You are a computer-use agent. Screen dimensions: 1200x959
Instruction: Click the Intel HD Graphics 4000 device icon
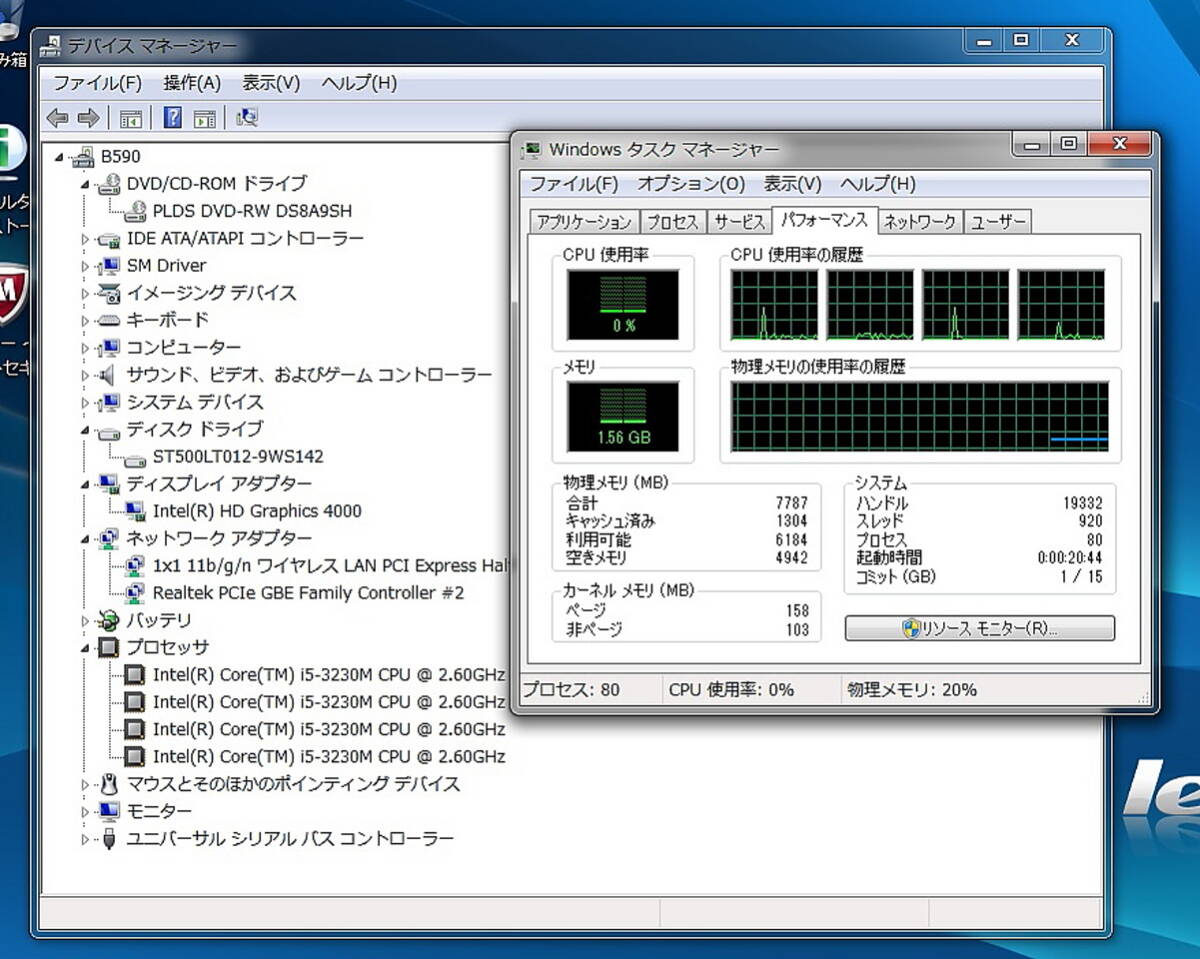135,511
